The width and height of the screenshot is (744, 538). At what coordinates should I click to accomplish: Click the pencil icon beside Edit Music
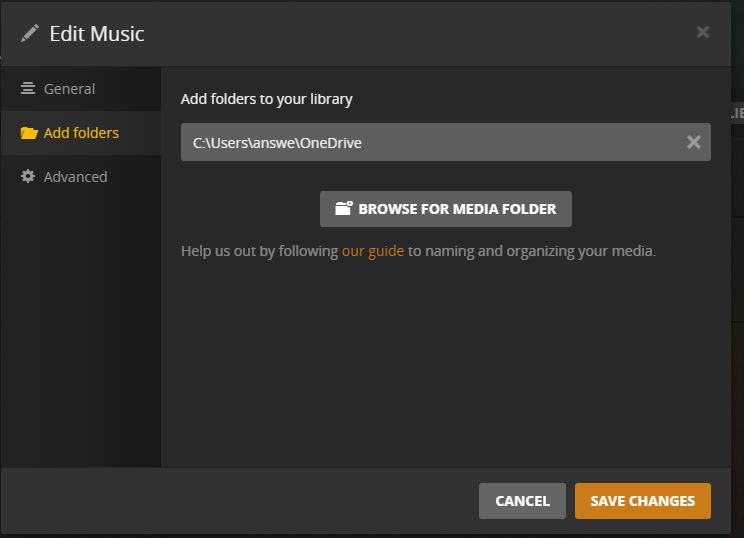(x=29, y=33)
